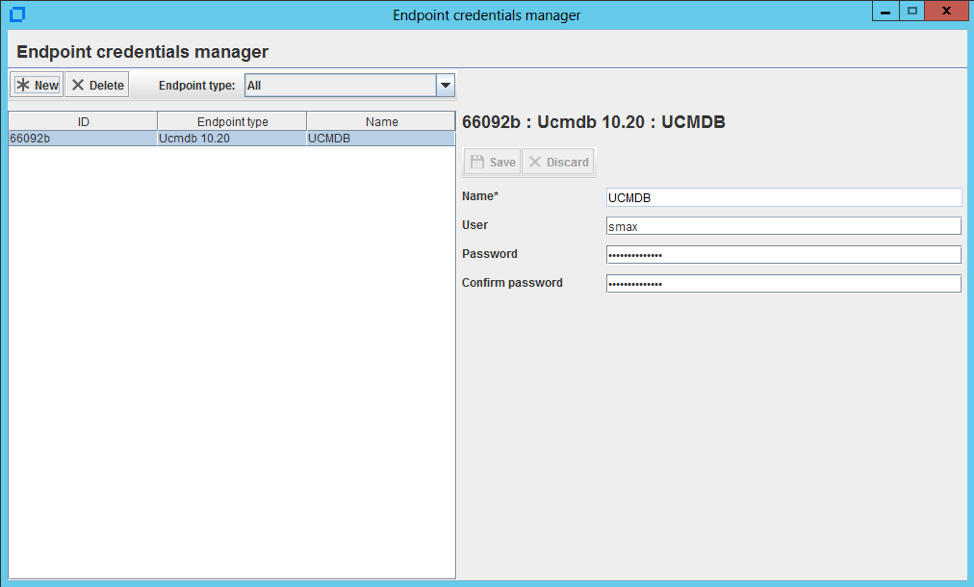
Task: Click the dropdown arrow icon beside All
Action: coord(445,85)
